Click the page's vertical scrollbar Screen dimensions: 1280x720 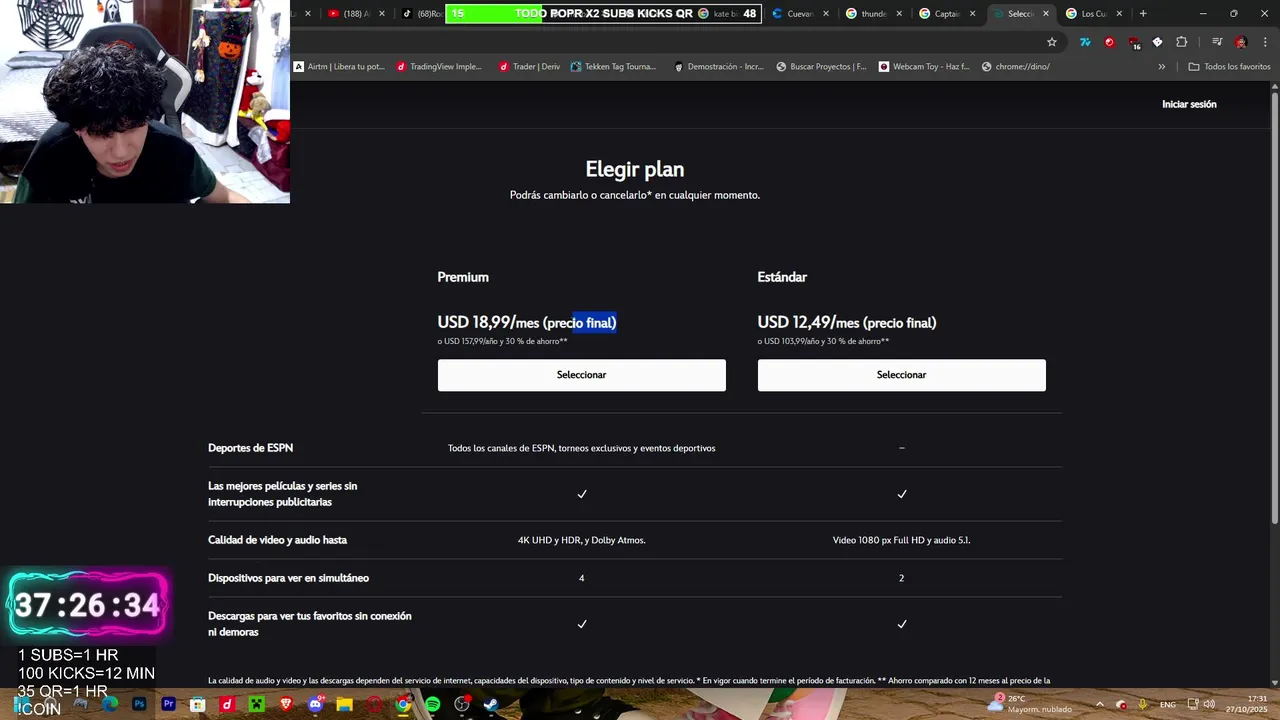(x=1274, y=310)
